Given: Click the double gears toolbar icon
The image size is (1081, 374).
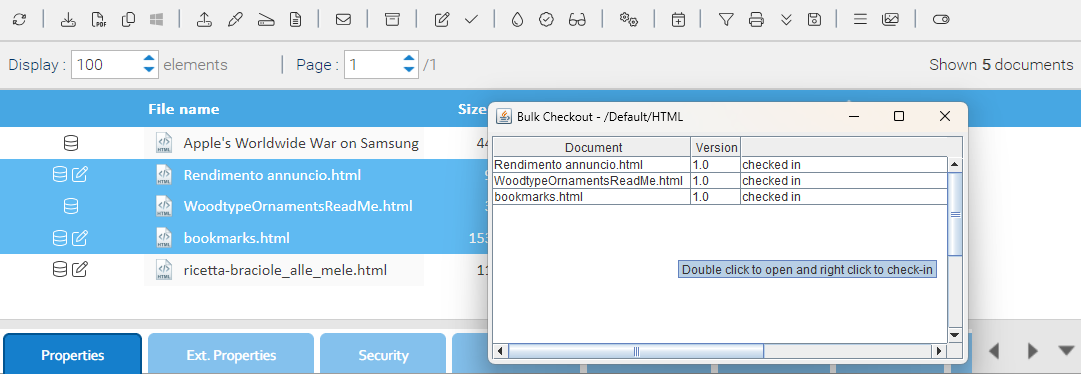Looking at the screenshot, I should pos(628,20).
